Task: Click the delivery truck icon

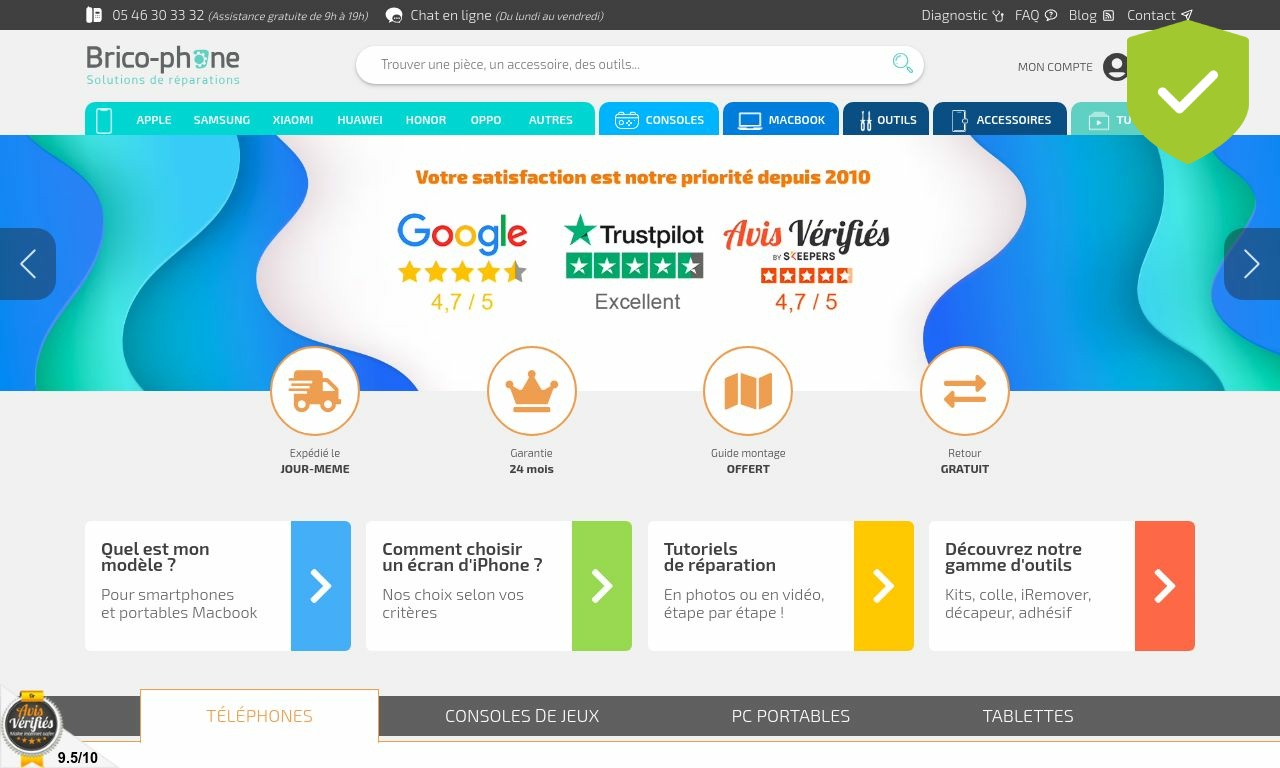Action: tap(315, 391)
